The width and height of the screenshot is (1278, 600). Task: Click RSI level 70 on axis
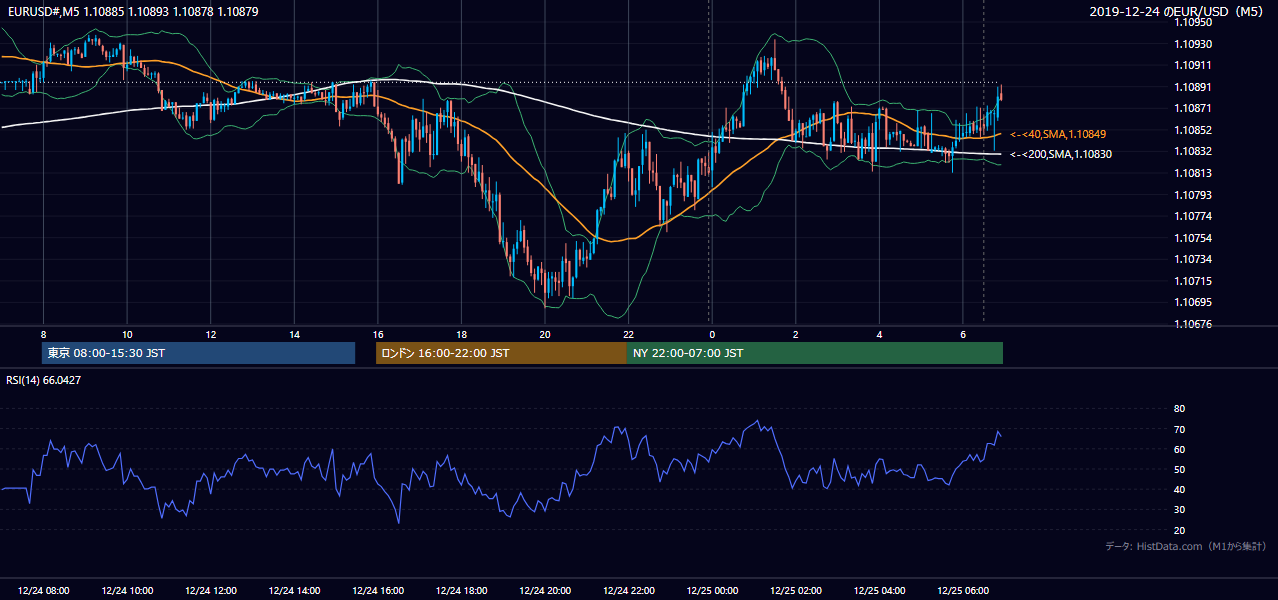[1179, 429]
